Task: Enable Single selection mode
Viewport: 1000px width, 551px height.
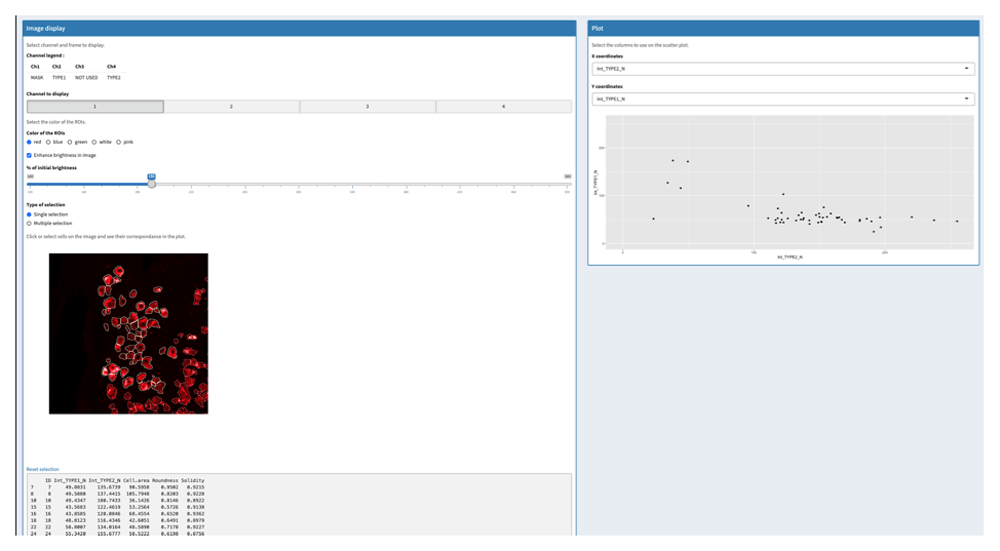Action: 29,215
